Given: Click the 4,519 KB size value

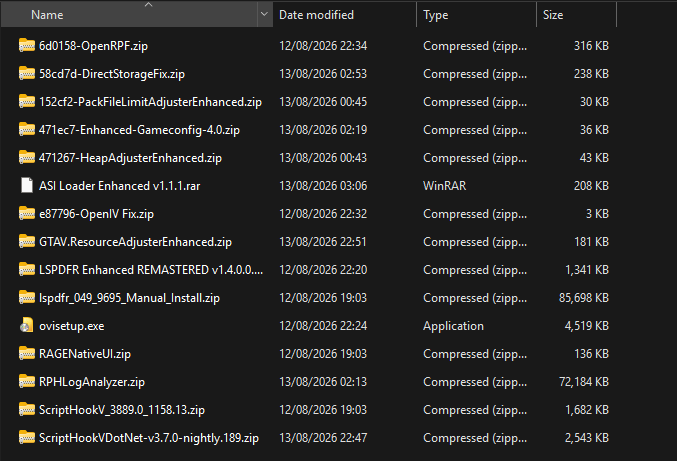Looking at the screenshot, I should click(587, 326).
